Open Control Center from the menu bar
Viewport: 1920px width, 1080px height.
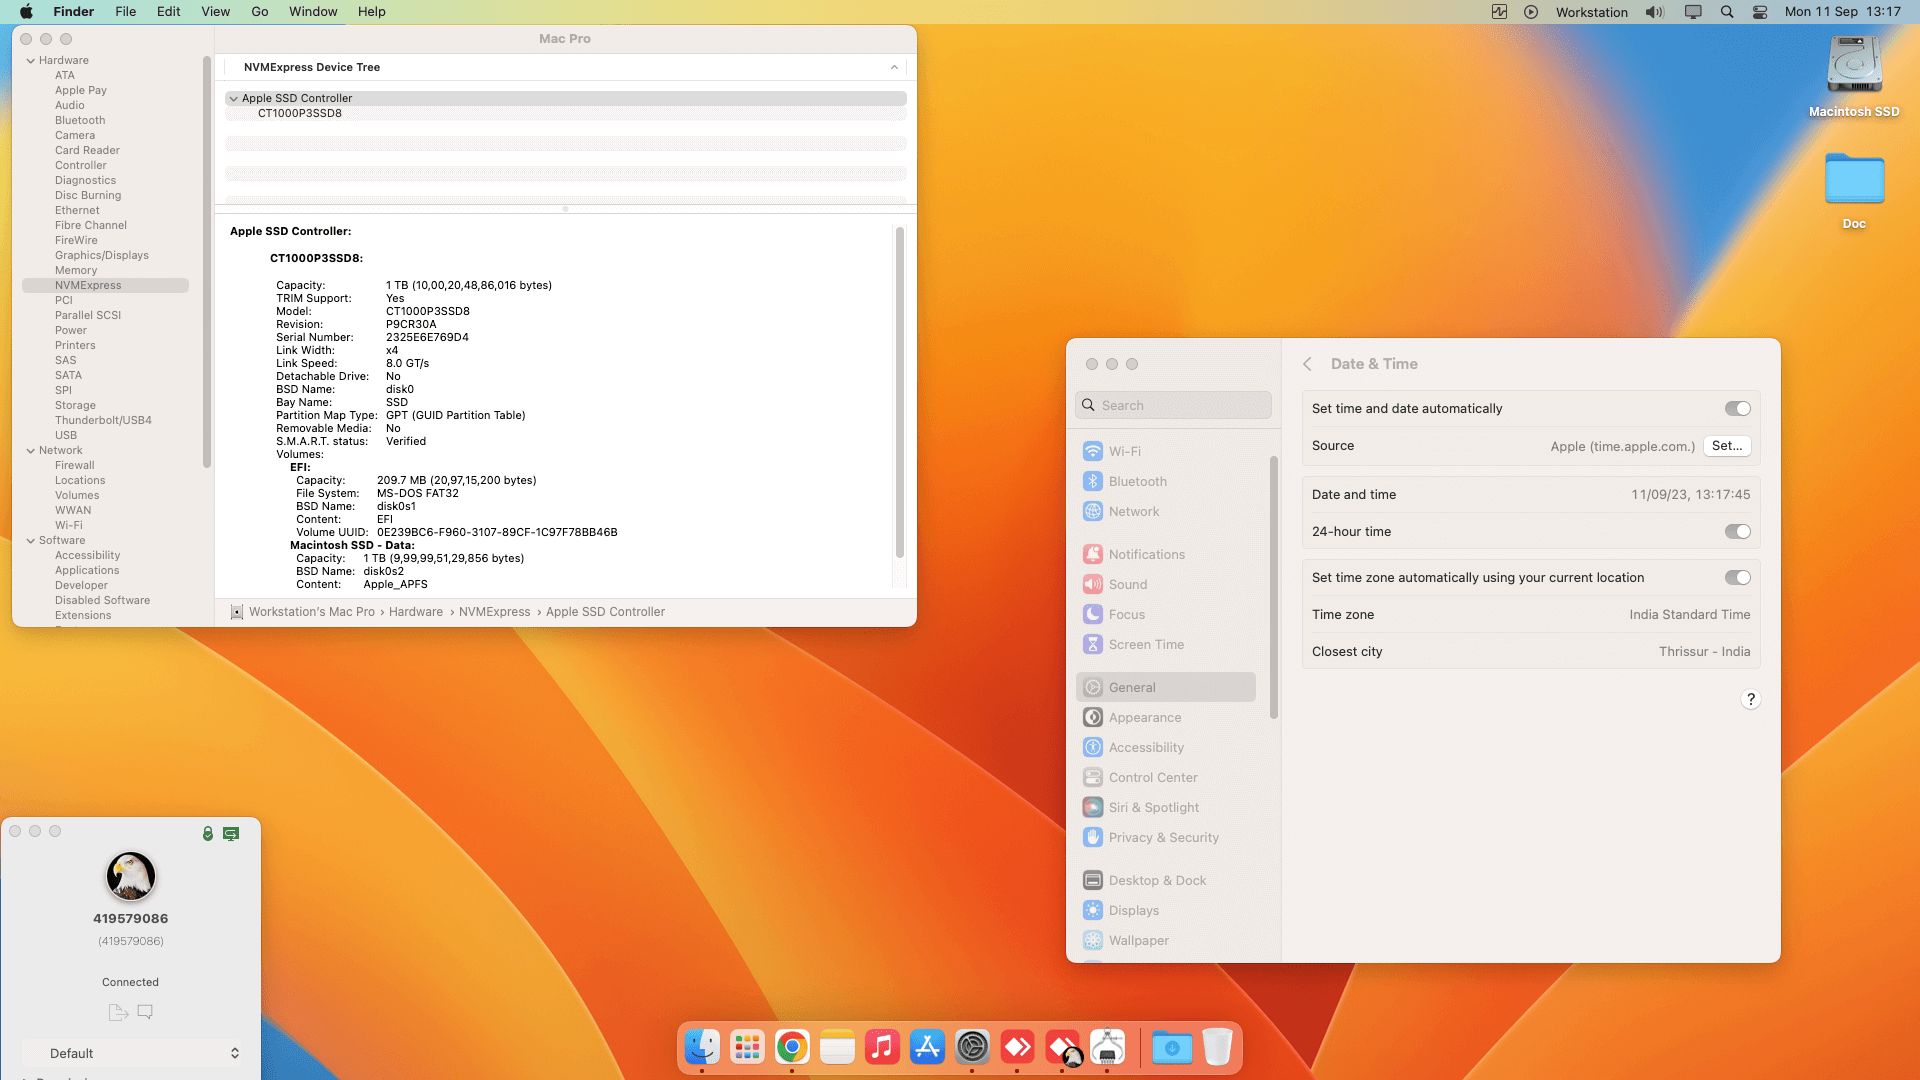[1760, 12]
